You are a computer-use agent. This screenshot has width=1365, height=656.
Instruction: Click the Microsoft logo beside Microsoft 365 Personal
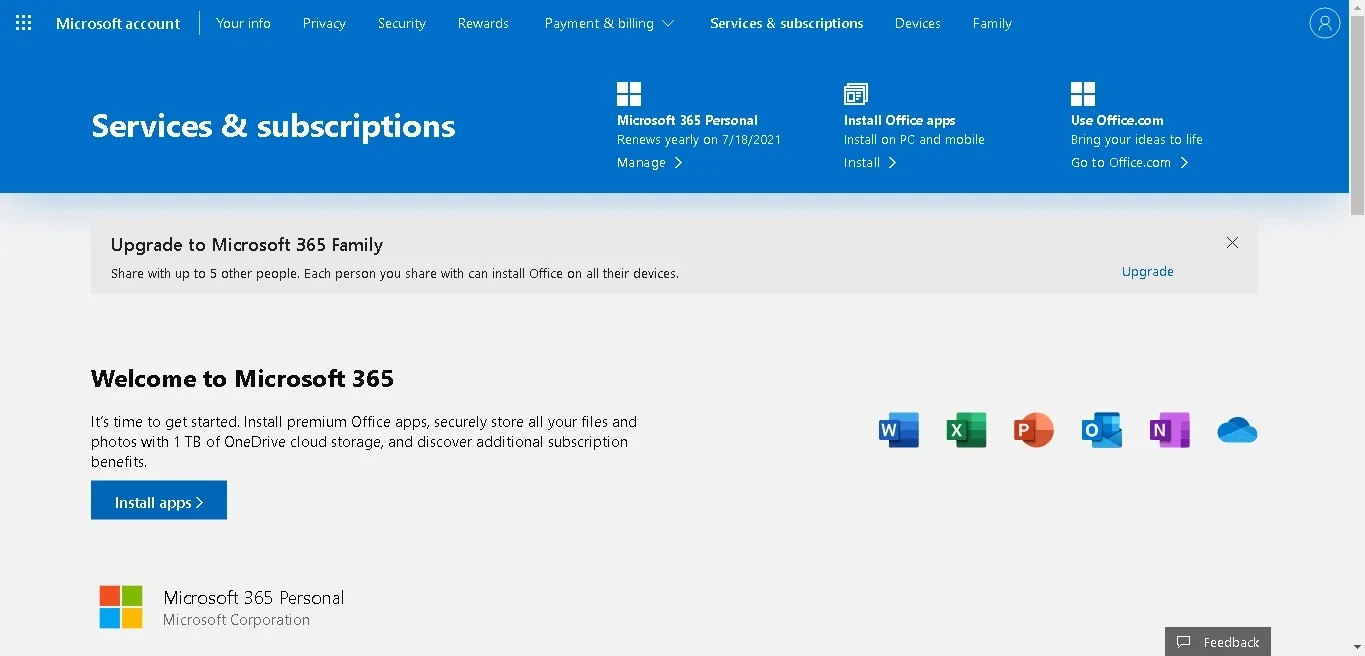pos(121,607)
